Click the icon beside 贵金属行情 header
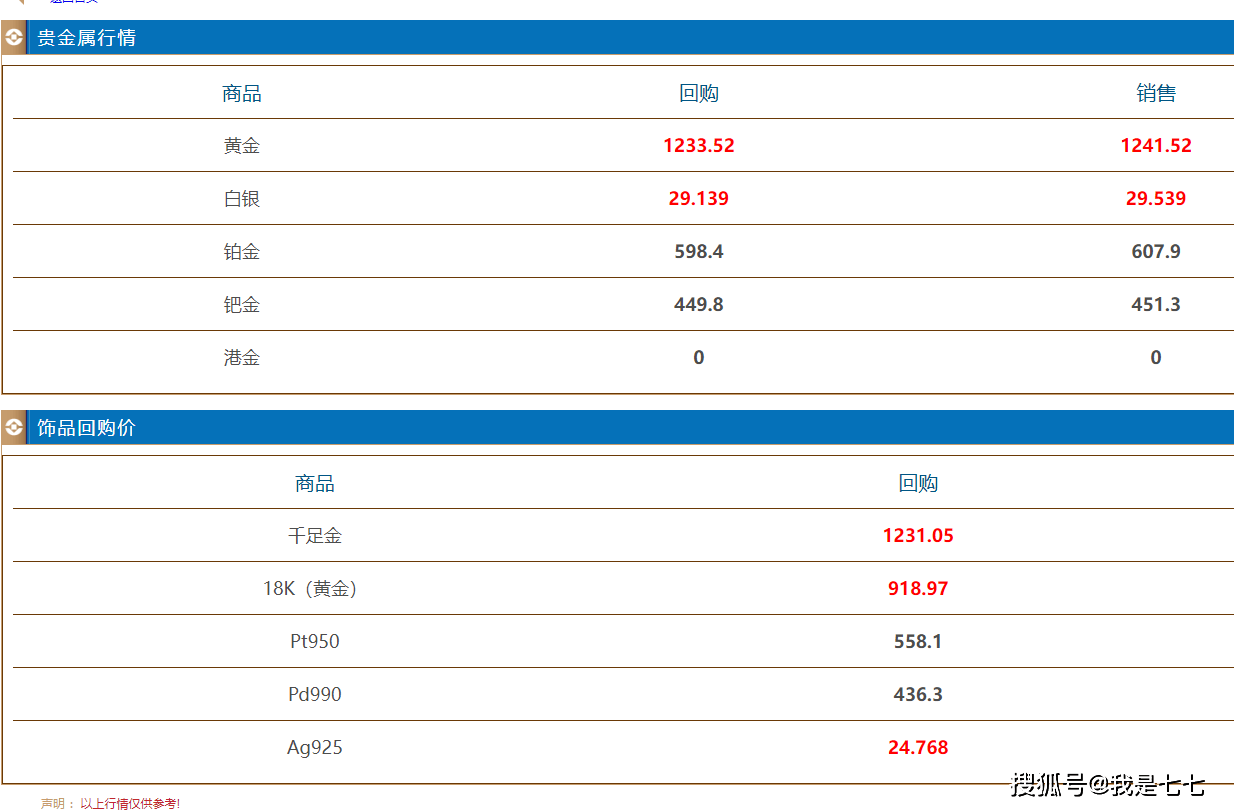This screenshot has width=1234, height=811. [x=14, y=38]
